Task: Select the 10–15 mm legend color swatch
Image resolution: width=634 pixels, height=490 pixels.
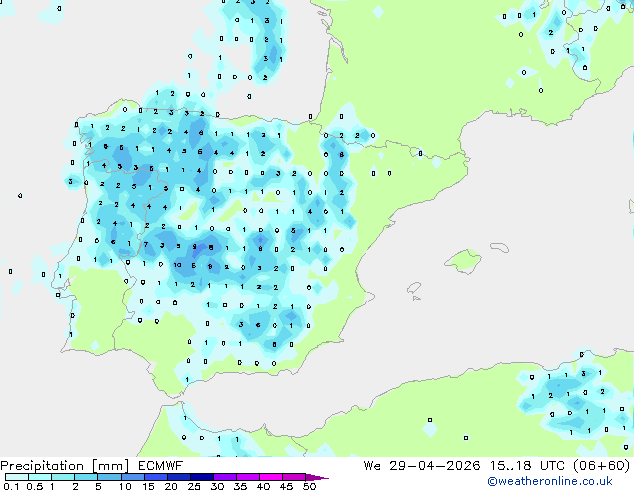Action: coord(132,477)
